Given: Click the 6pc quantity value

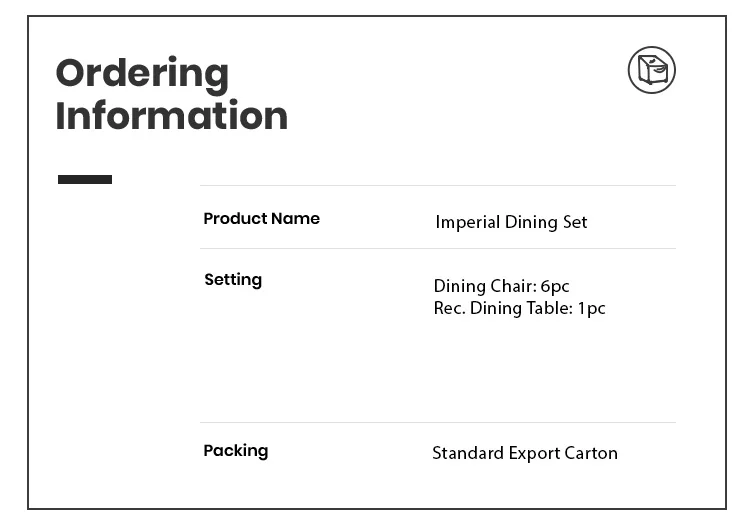Looking at the screenshot, I should (555, 287).
